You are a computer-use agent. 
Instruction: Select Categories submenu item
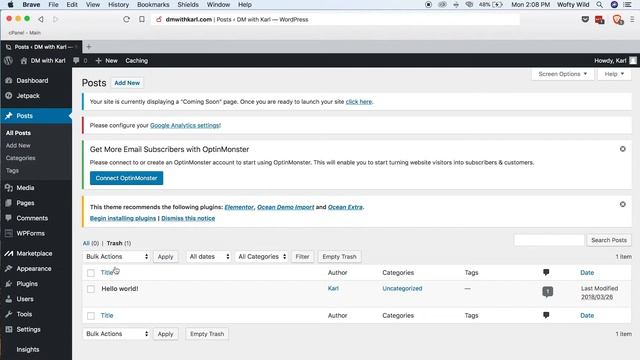click(x=20, y=158)
